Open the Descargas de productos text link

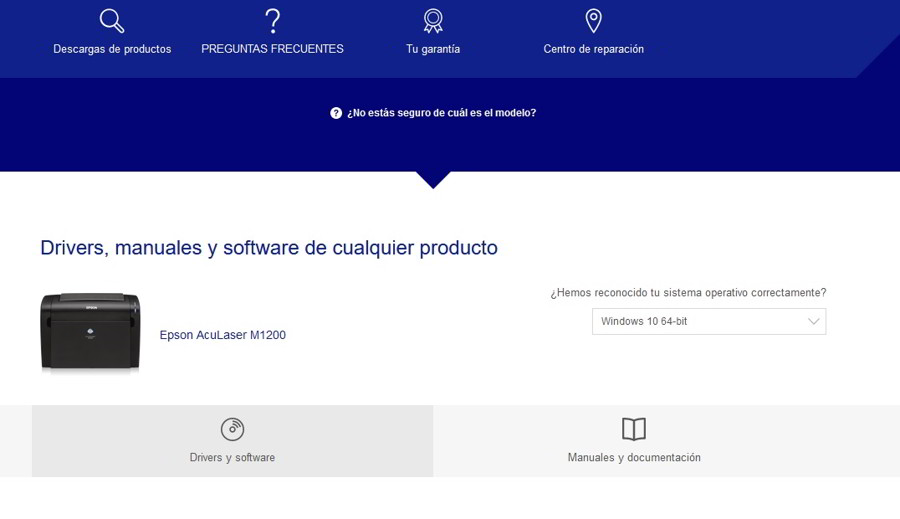tap(112, 49)
